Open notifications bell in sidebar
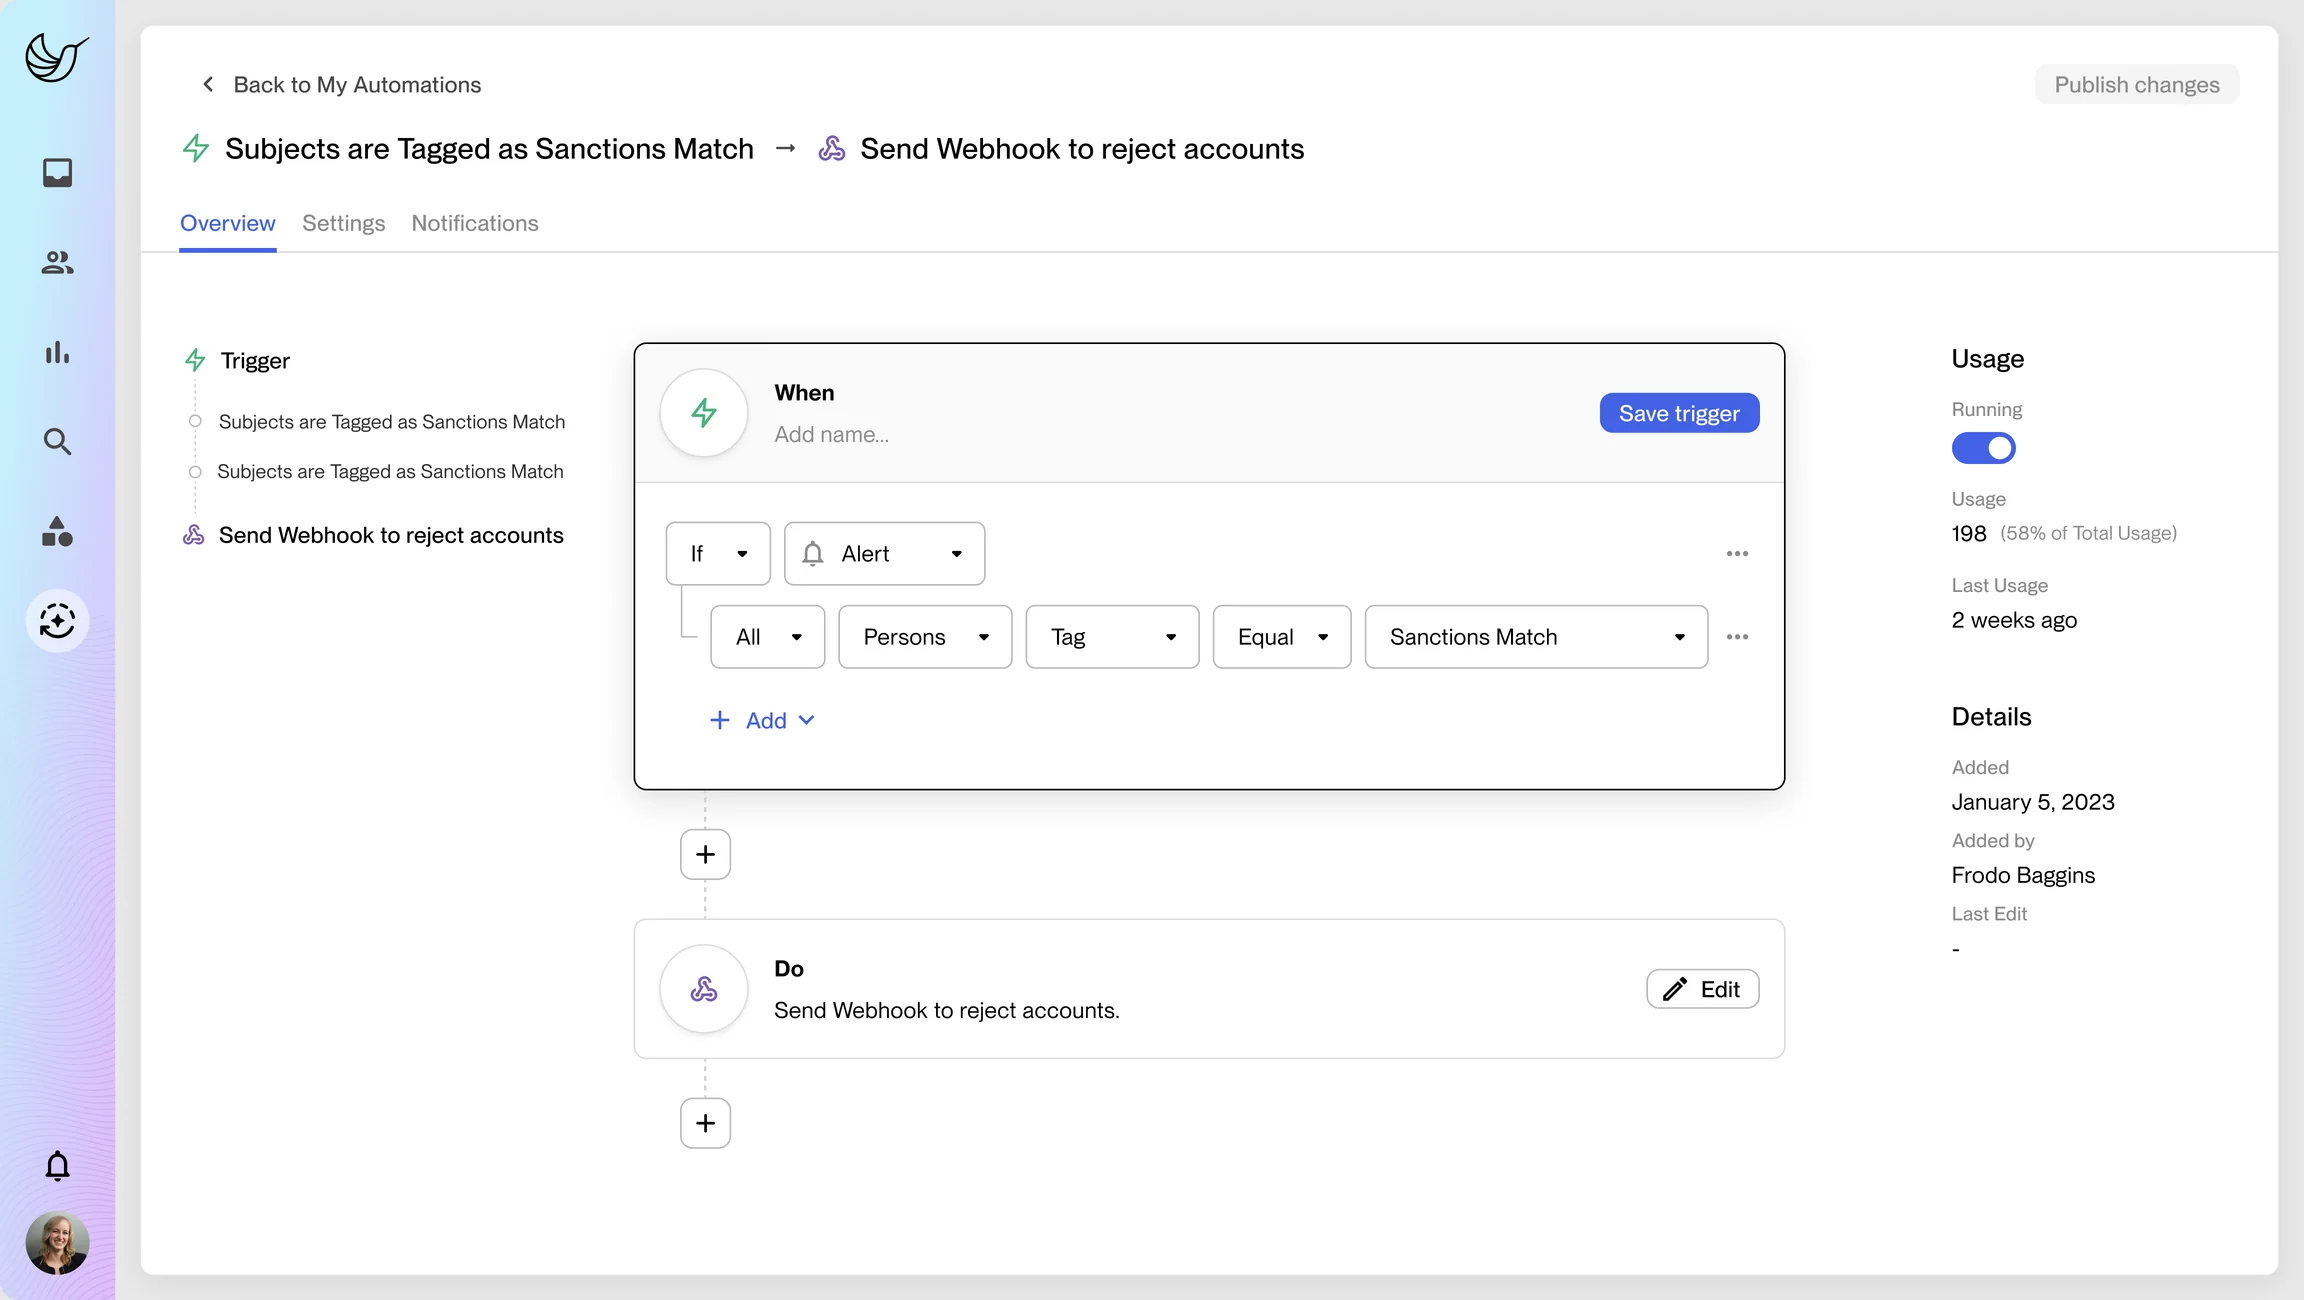The height and width of the screenshot is (1300, 2304). tap(57, 1166)
